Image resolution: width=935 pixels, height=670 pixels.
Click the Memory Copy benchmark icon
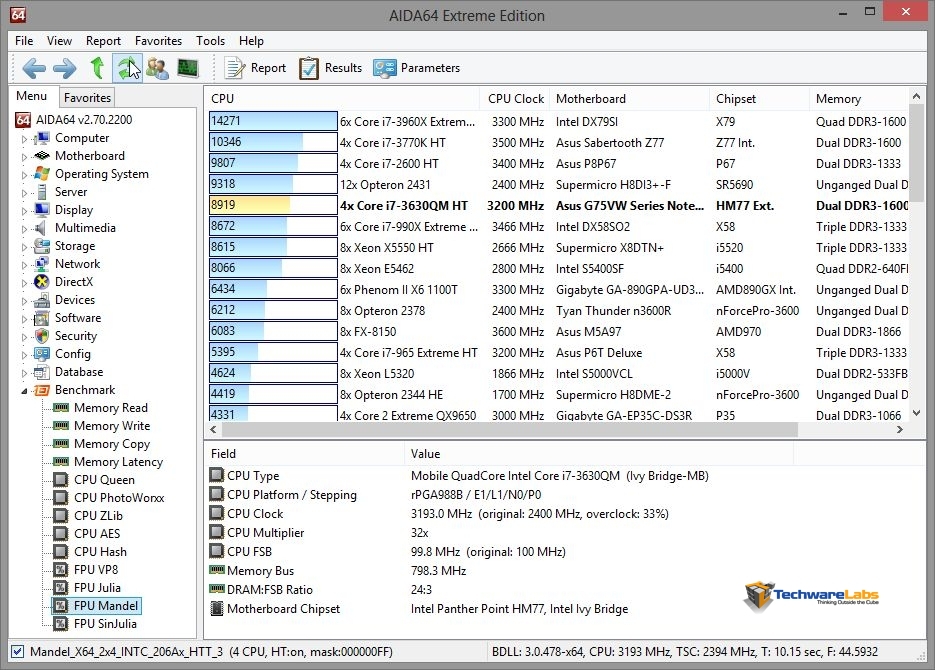[61, 443]
